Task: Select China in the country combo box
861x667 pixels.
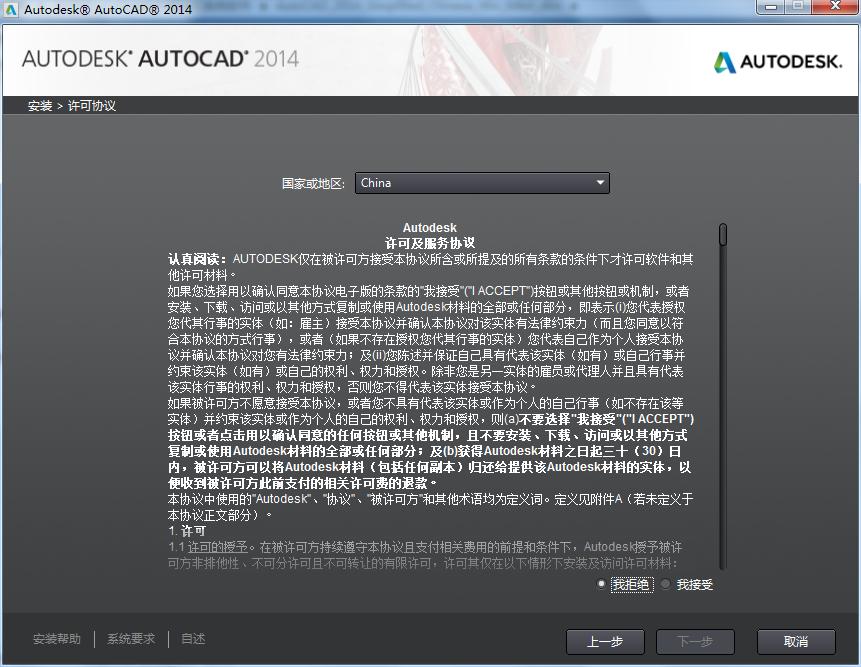Action: tap(471, 183)
